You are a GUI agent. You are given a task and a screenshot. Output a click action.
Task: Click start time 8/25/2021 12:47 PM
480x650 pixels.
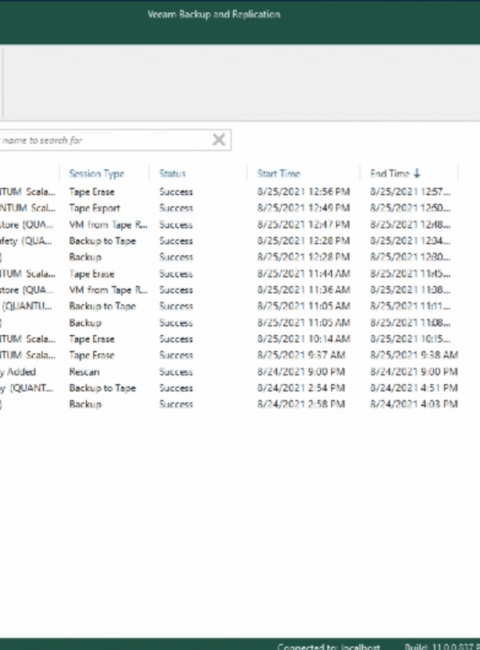(x=303, y=225)
